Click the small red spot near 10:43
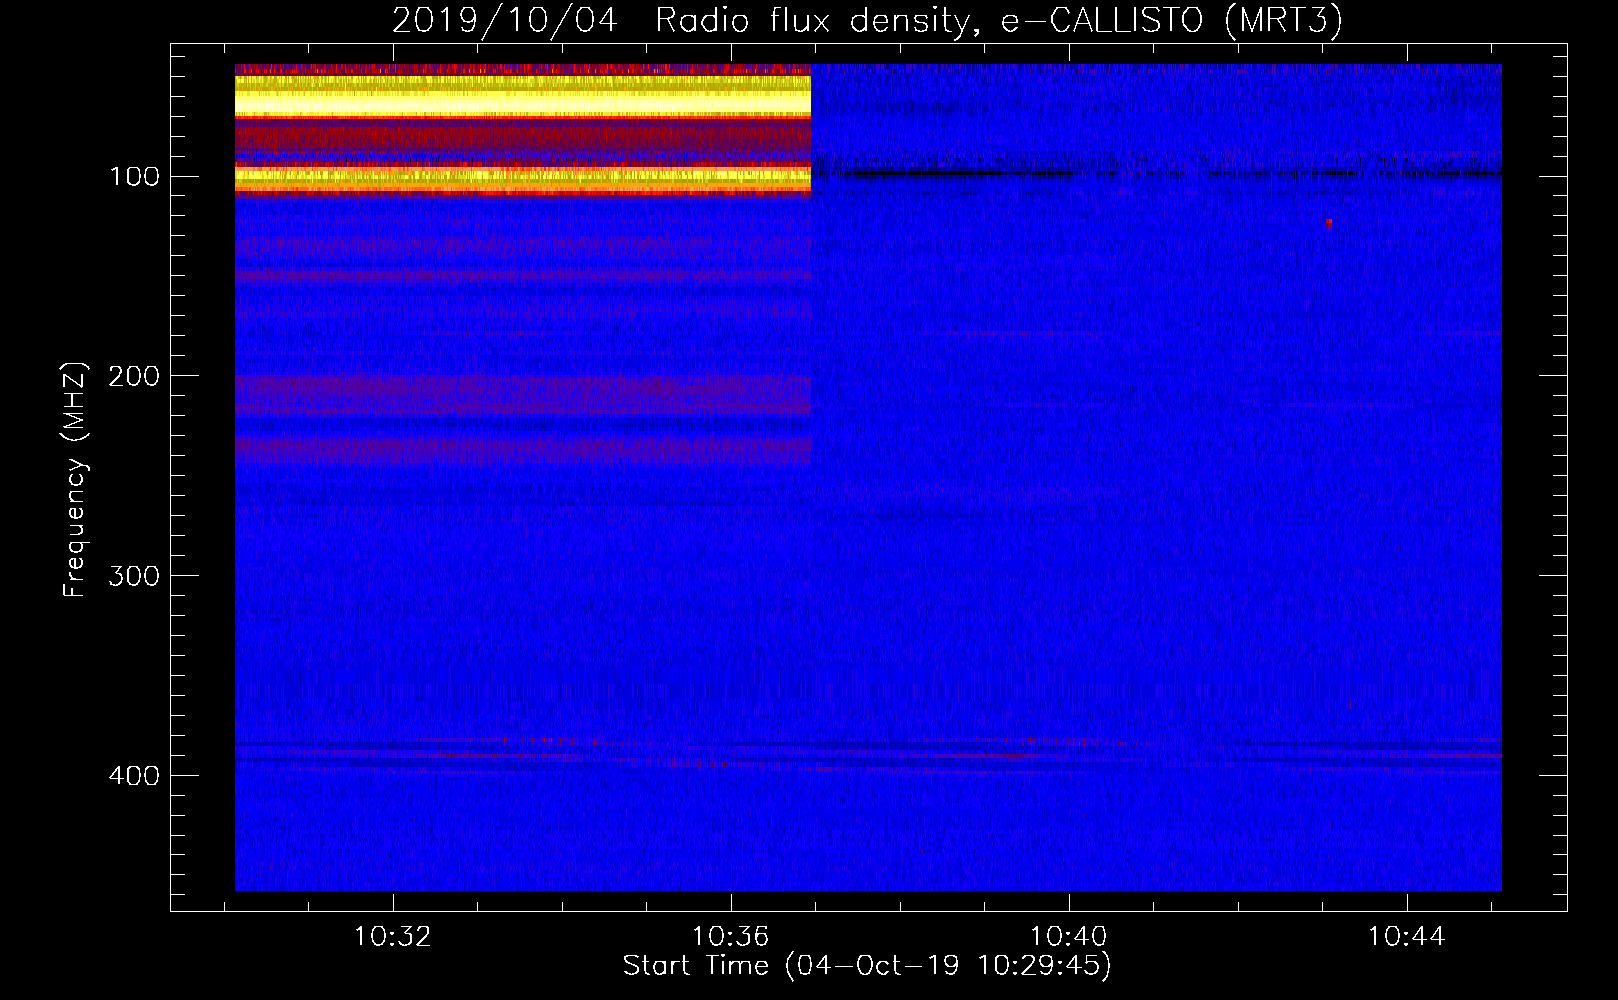The image size is (1618, 1000). click(1328, 223)
